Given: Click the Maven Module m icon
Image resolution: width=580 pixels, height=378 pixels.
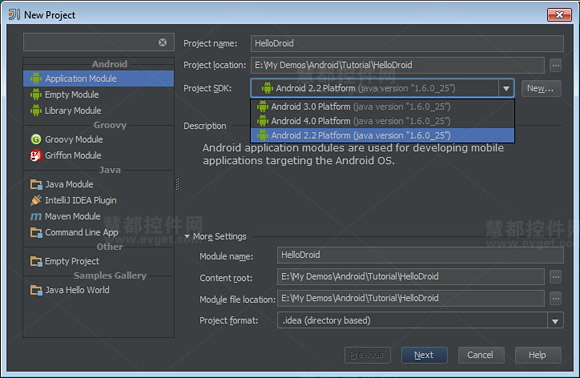Looking at the screenshot, I should pos(36,216).
